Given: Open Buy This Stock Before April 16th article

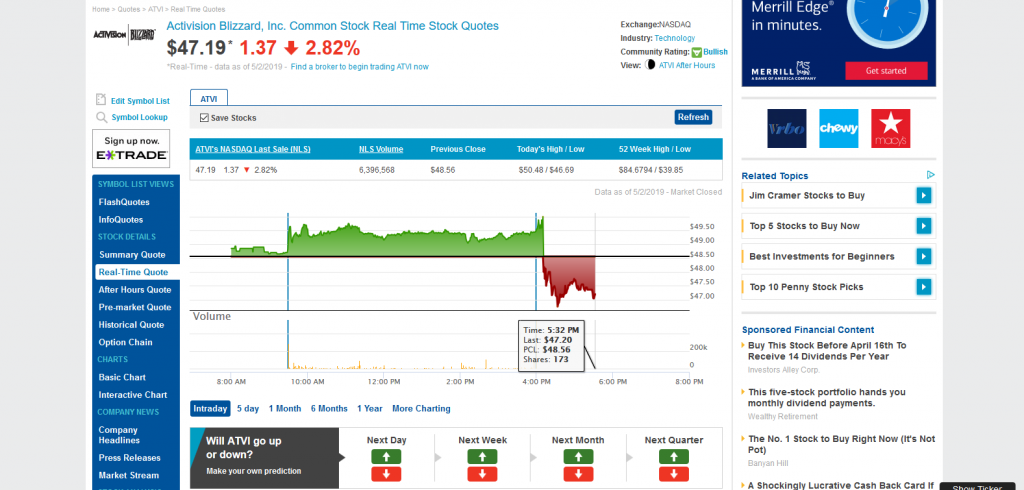Looking at the screenshot, I should click(827, 351).
